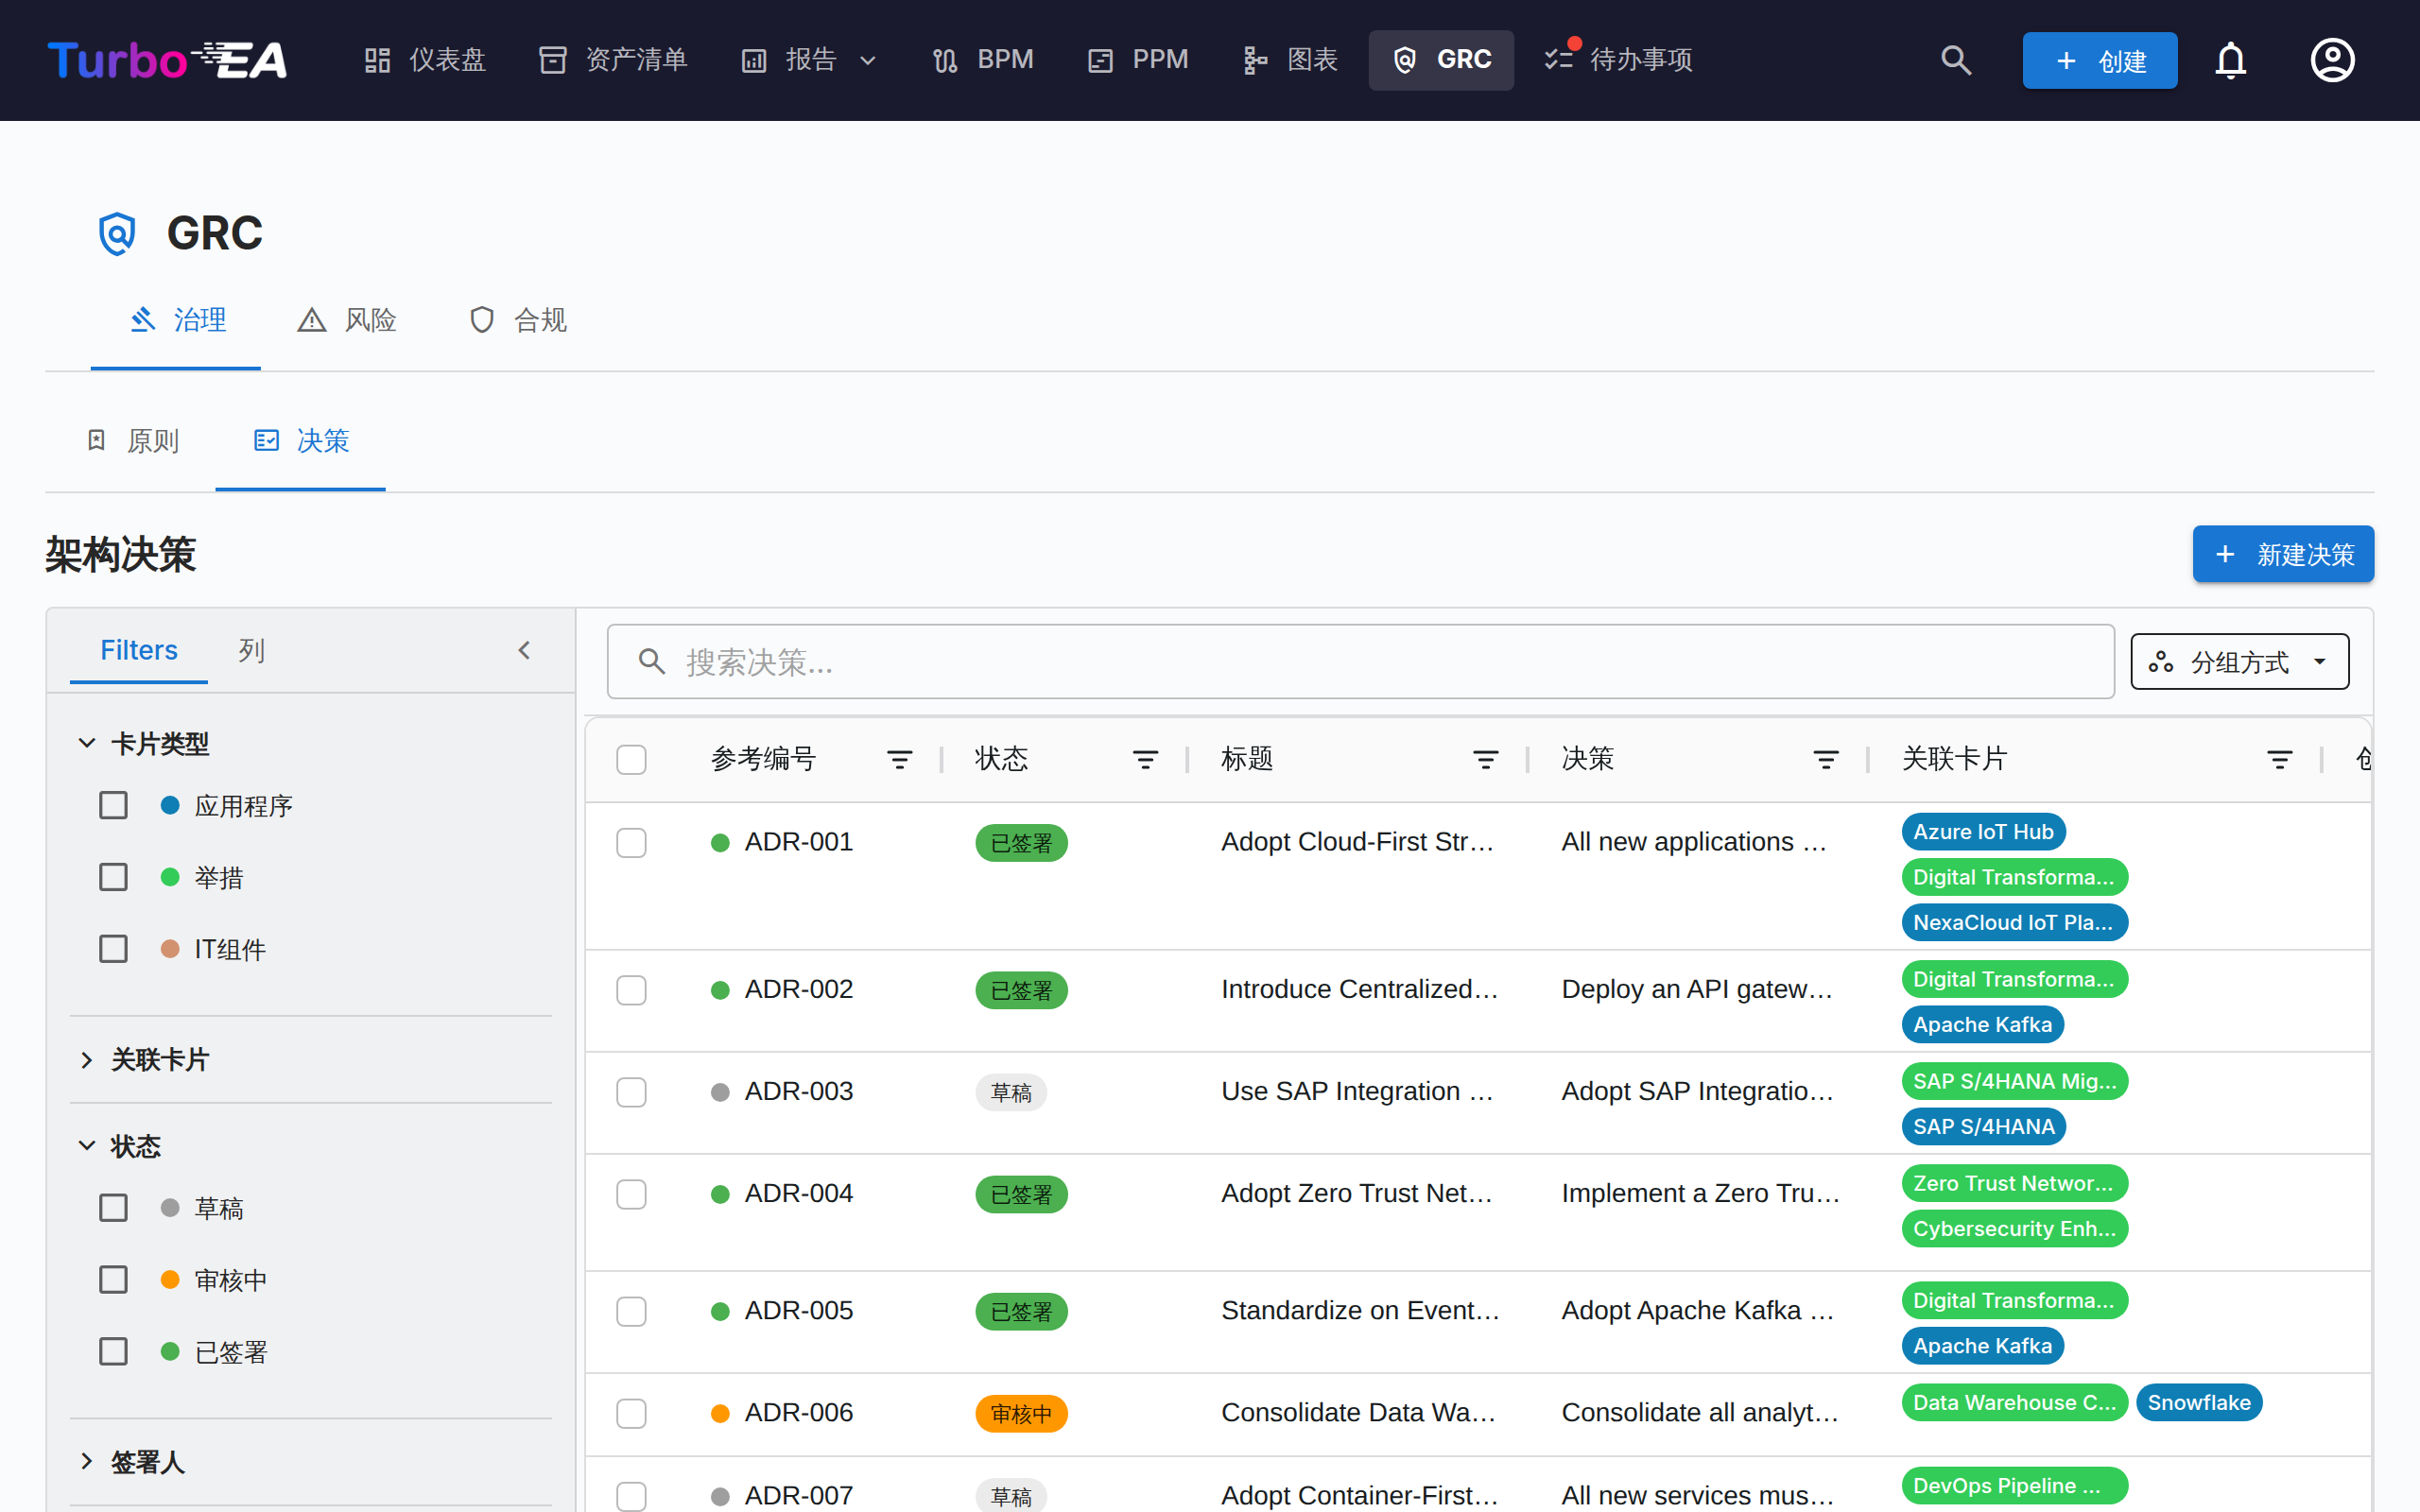
Task: Click title 'Adopt Zero Trust Net…'
Action: point(1357,1193)
